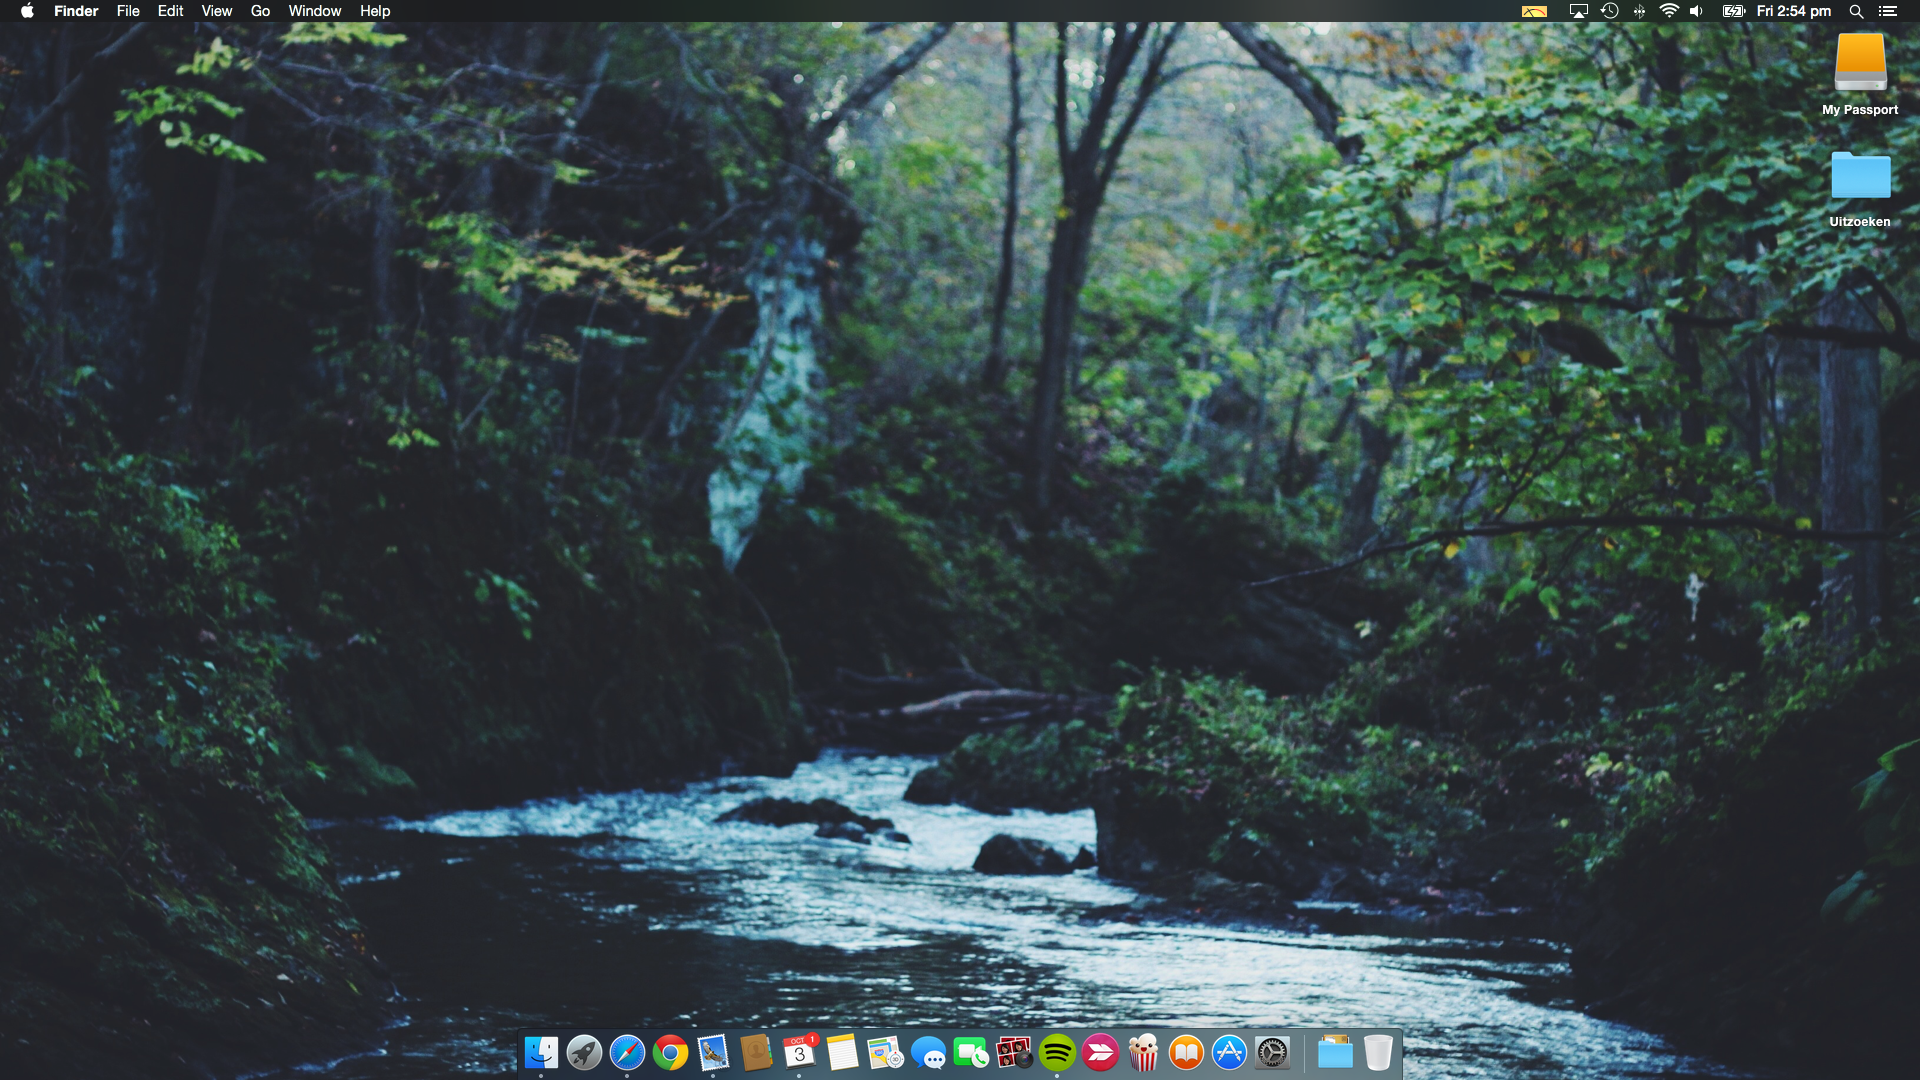Open the Trash in the Dock
This screenshot has width=1920, height=1080.
(1378, 1053)
